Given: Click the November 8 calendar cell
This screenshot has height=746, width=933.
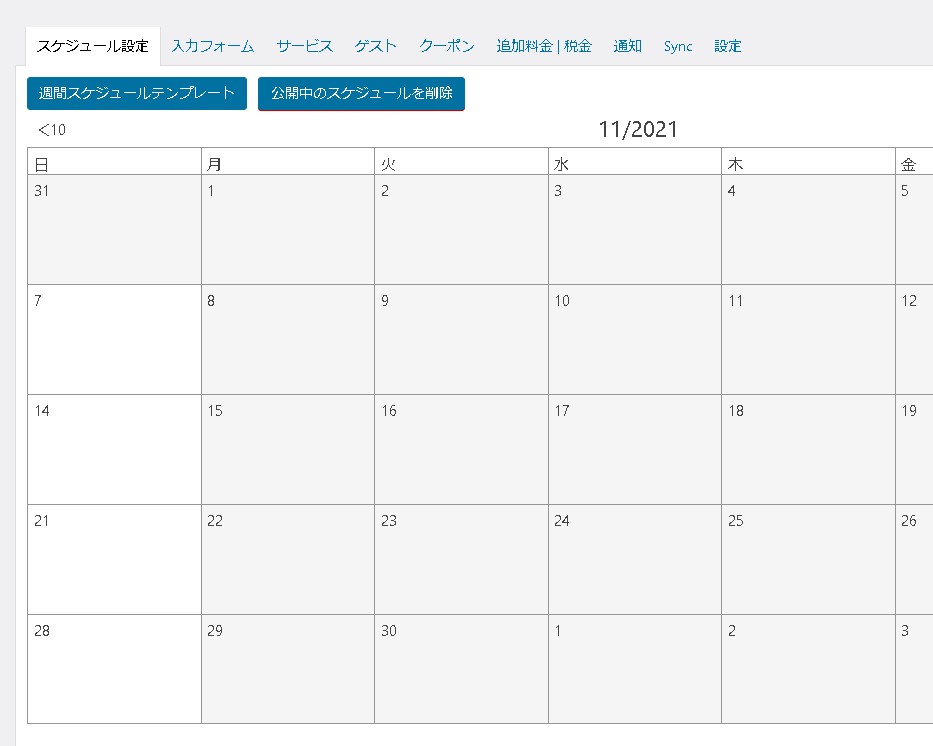Looking at the screenshot, I should [x=287, y=339].
